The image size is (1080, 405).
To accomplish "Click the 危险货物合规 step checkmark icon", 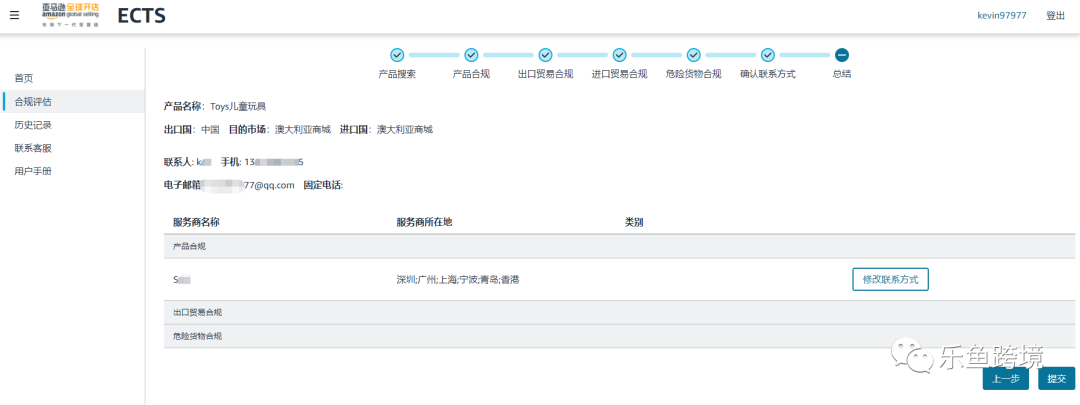I will point(693,55).
